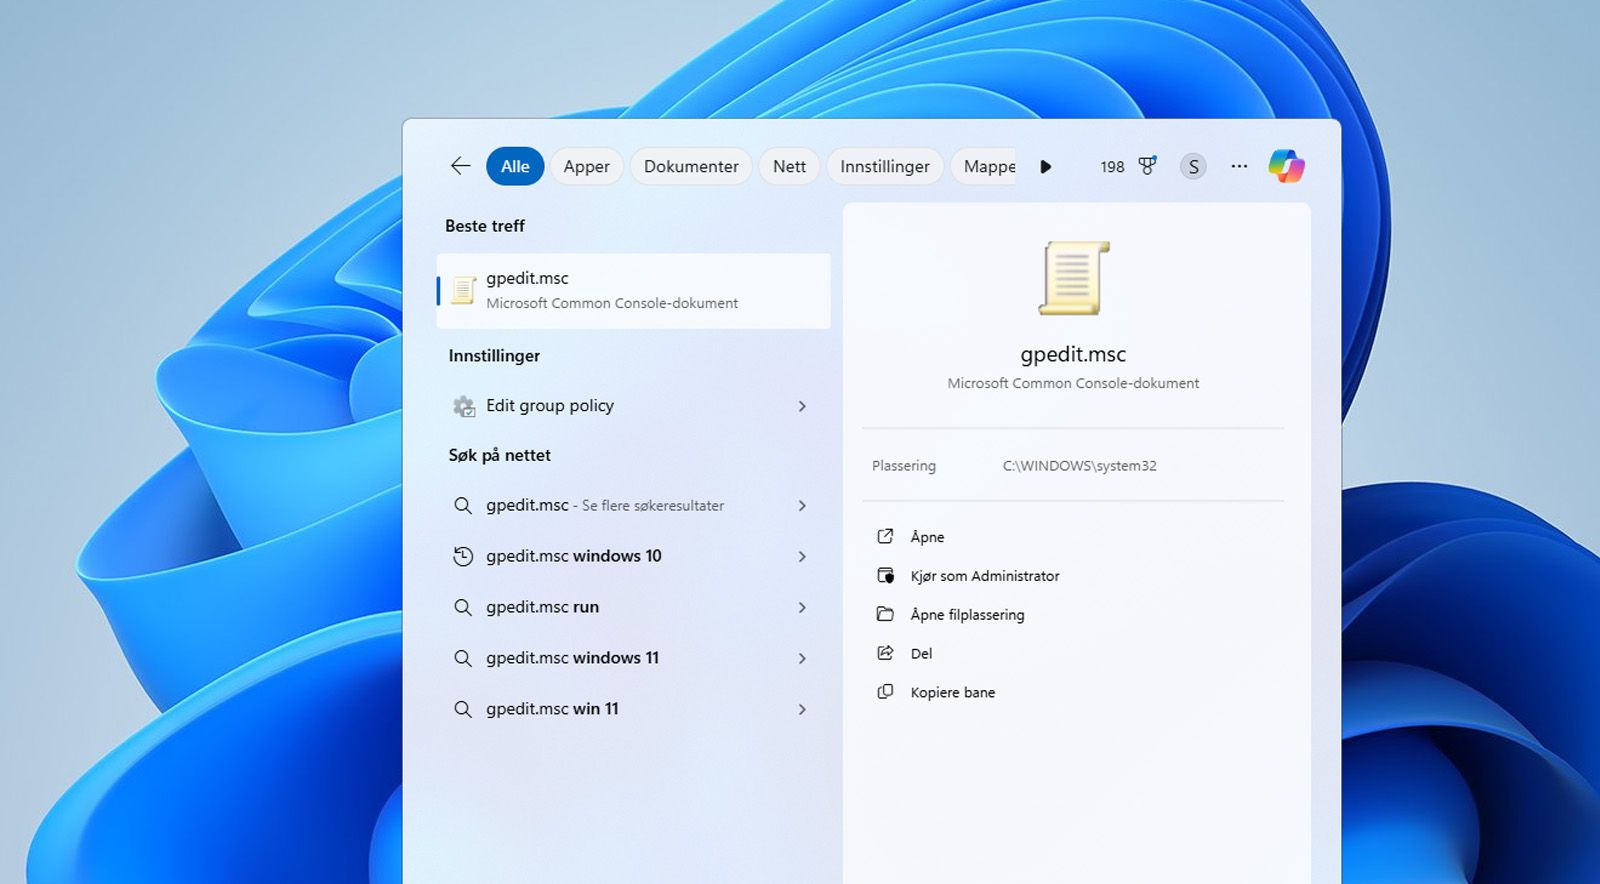Switch to the Innstillinger tab
The image size is (1600, 884).
885,166
